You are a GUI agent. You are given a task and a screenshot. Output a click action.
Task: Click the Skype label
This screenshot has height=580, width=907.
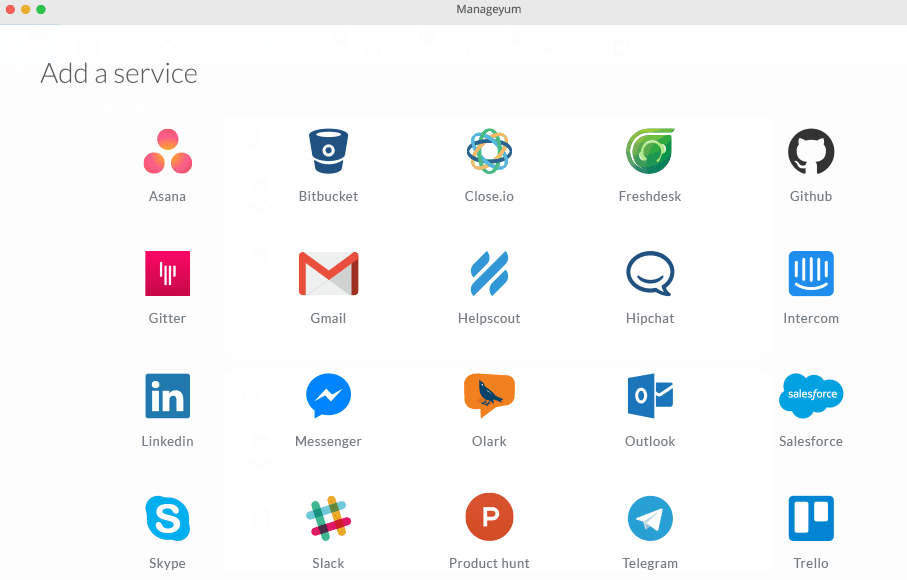click(x=167, y=563)
